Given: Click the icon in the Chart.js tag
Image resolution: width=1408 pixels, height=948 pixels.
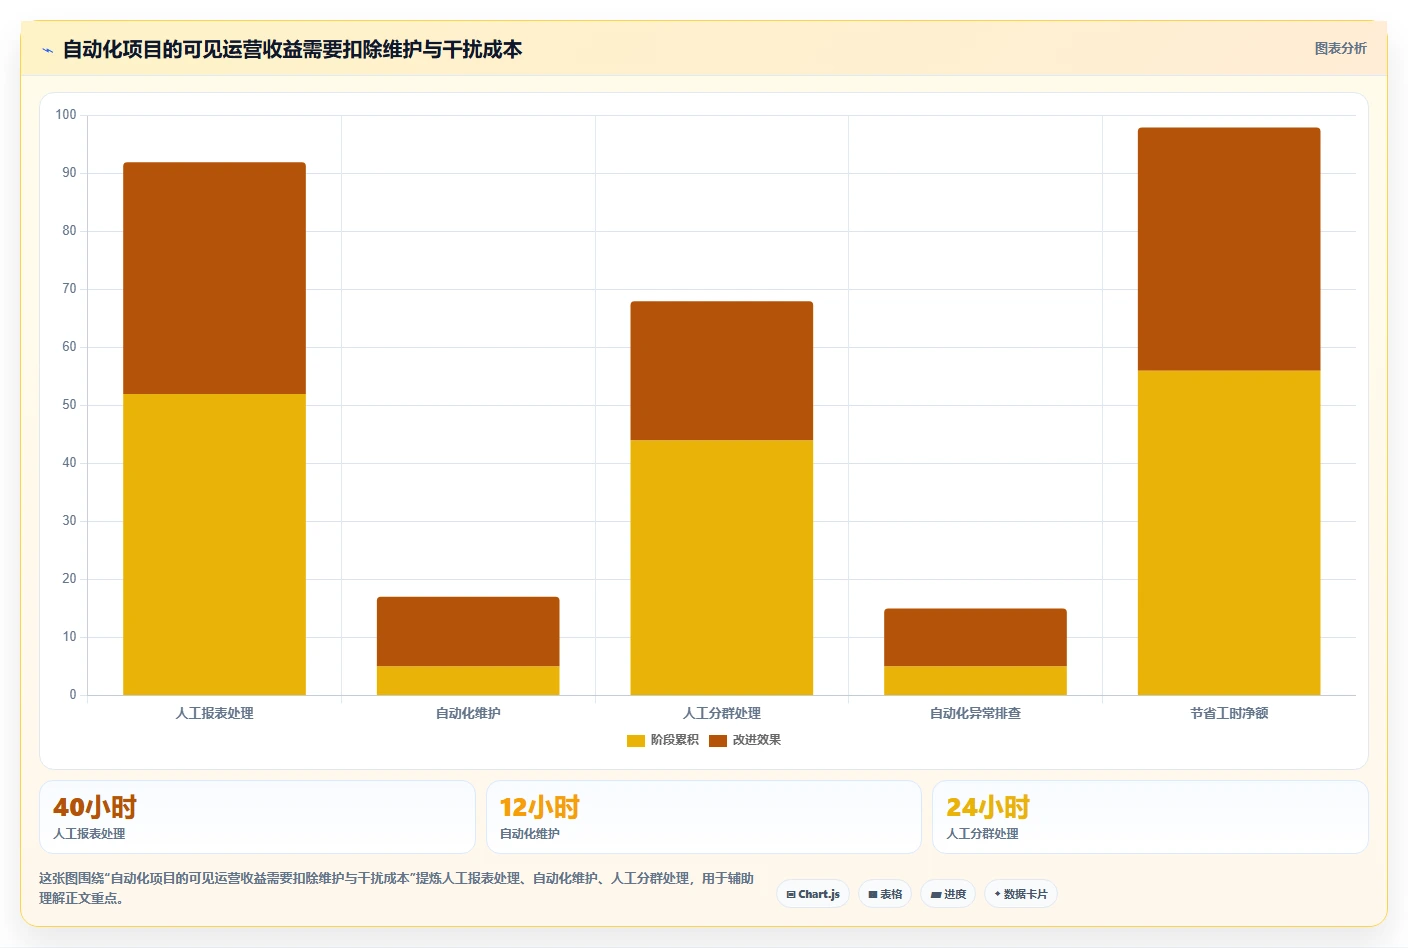Looking at the screenshot, I should (791, 894).
